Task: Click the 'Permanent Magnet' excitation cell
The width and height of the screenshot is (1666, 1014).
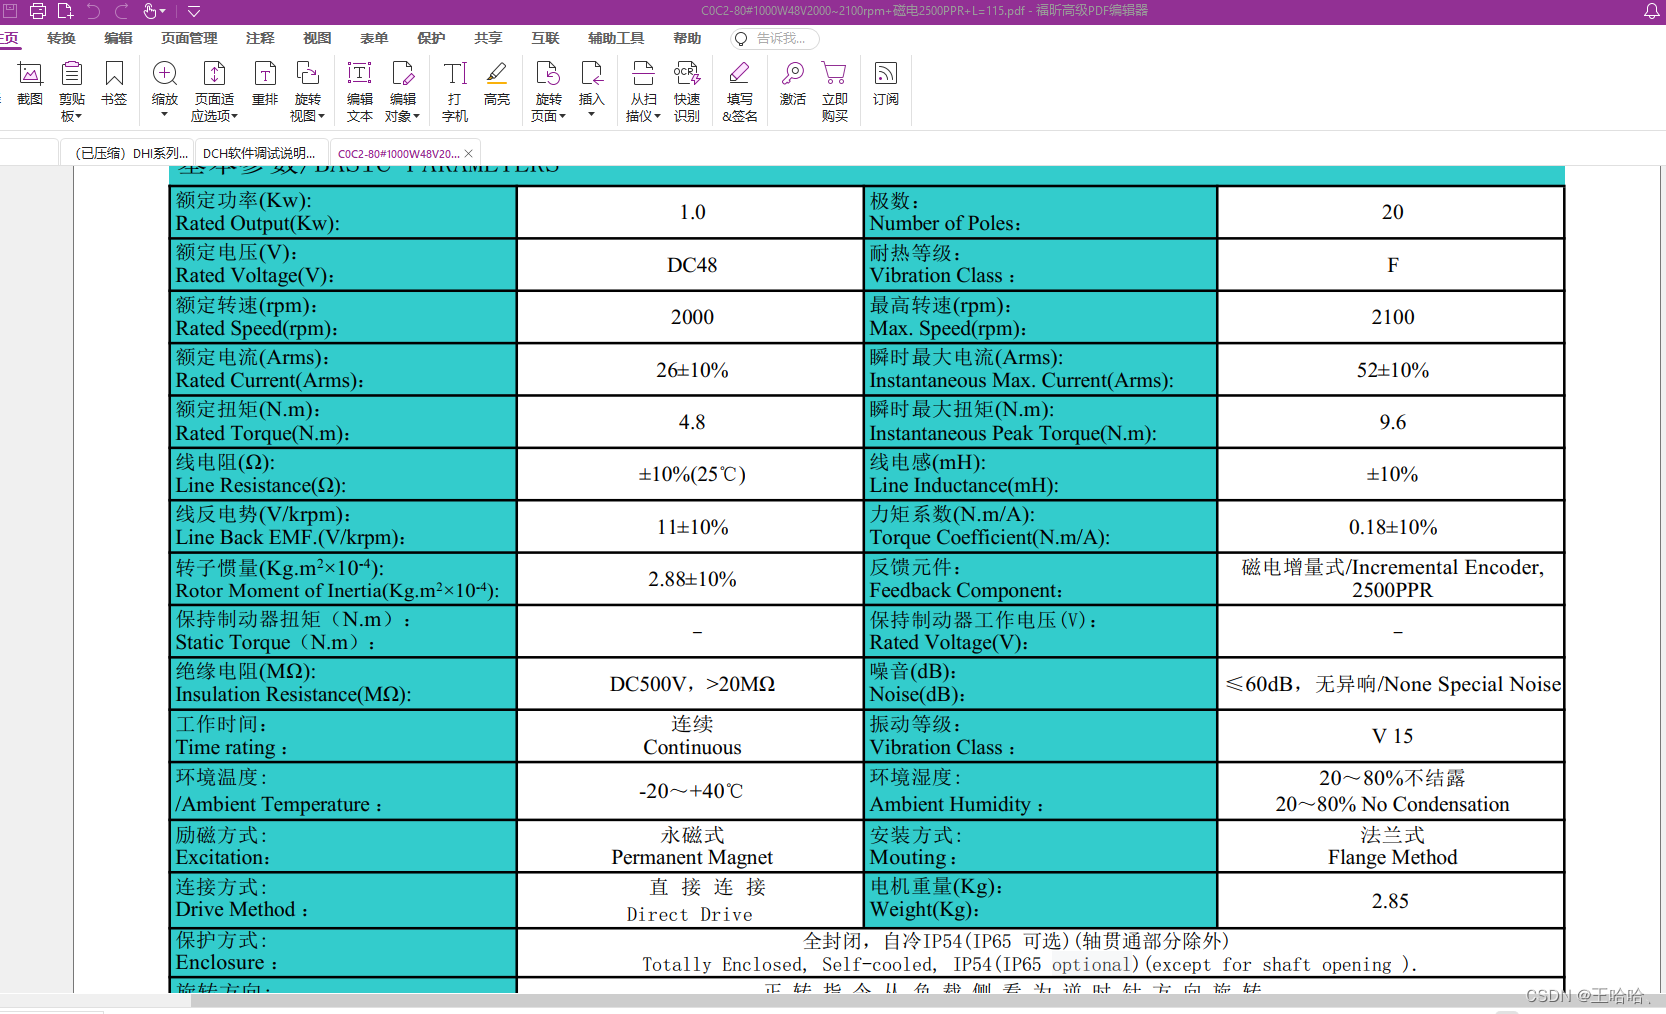Action: 692,846
